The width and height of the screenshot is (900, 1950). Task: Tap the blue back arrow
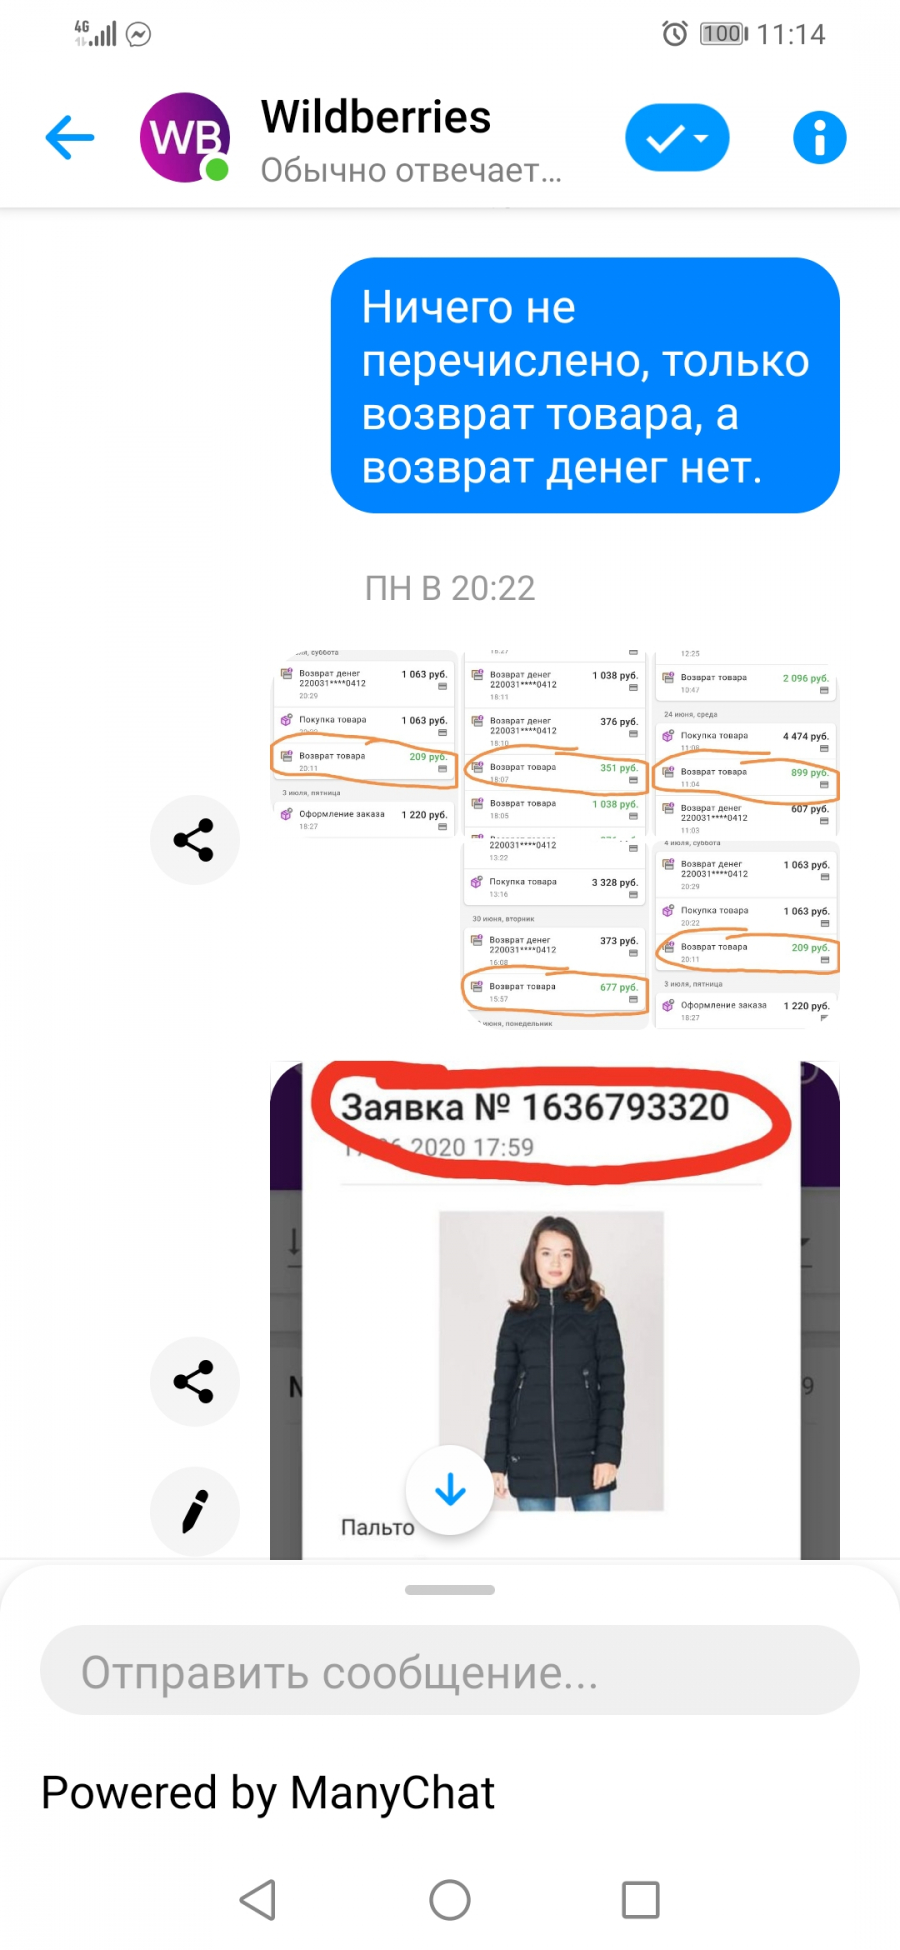tap(70, 137)
